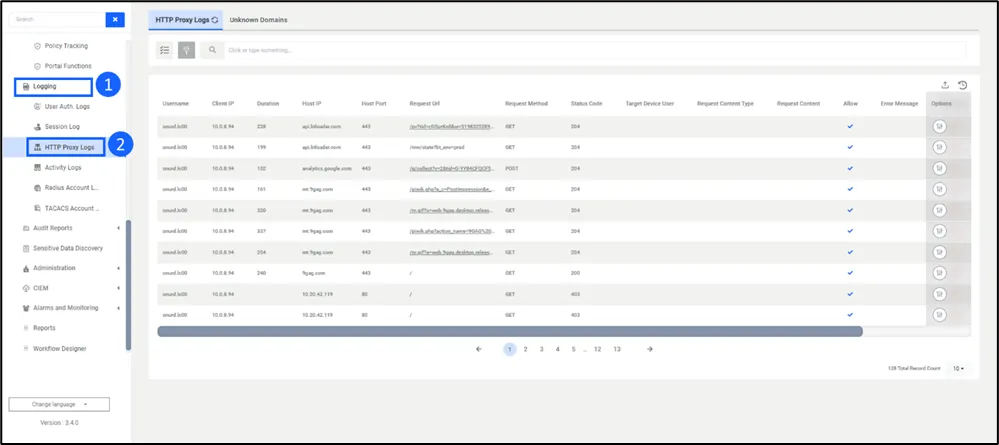Click Allow checkmark for 9gag.com row
The width and height of the screenshot is (999, 445).
tap(850, 273)
